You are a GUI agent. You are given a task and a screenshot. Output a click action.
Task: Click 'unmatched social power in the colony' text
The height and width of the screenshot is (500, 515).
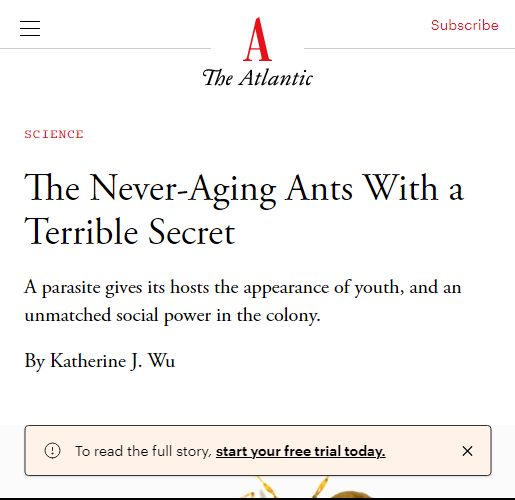point(172,315)
